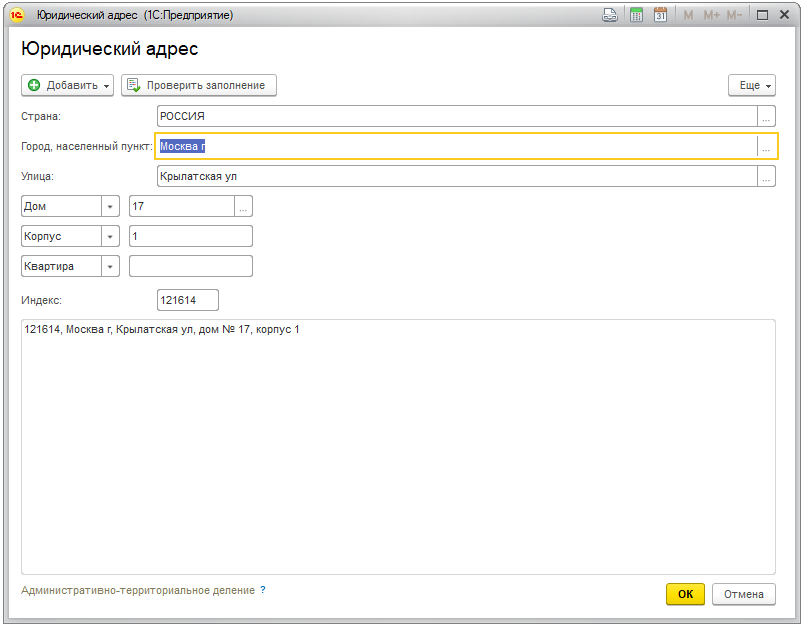Click the print icon in title bar
The width and height of the screenshot is (804, 628).
[x=610, y=16]
